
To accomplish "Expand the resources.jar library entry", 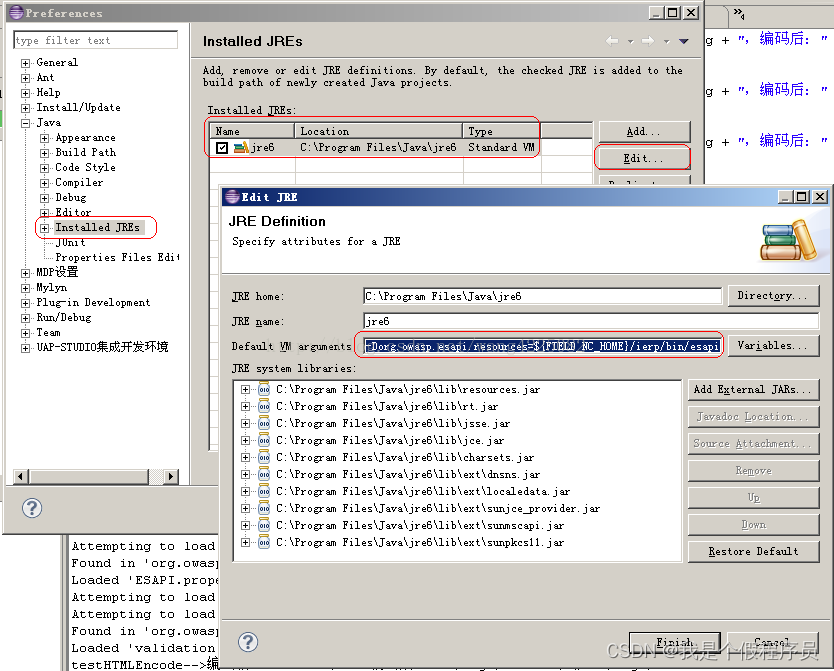I will [x=245, y=389].
